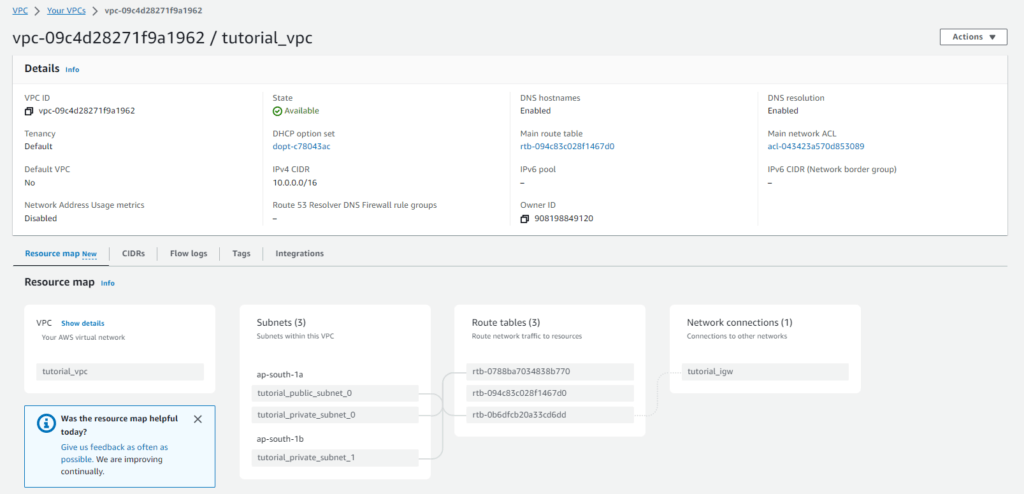Open the Details Info link
The width and height of the screenshot is (1024, 494).
point(72,70)
